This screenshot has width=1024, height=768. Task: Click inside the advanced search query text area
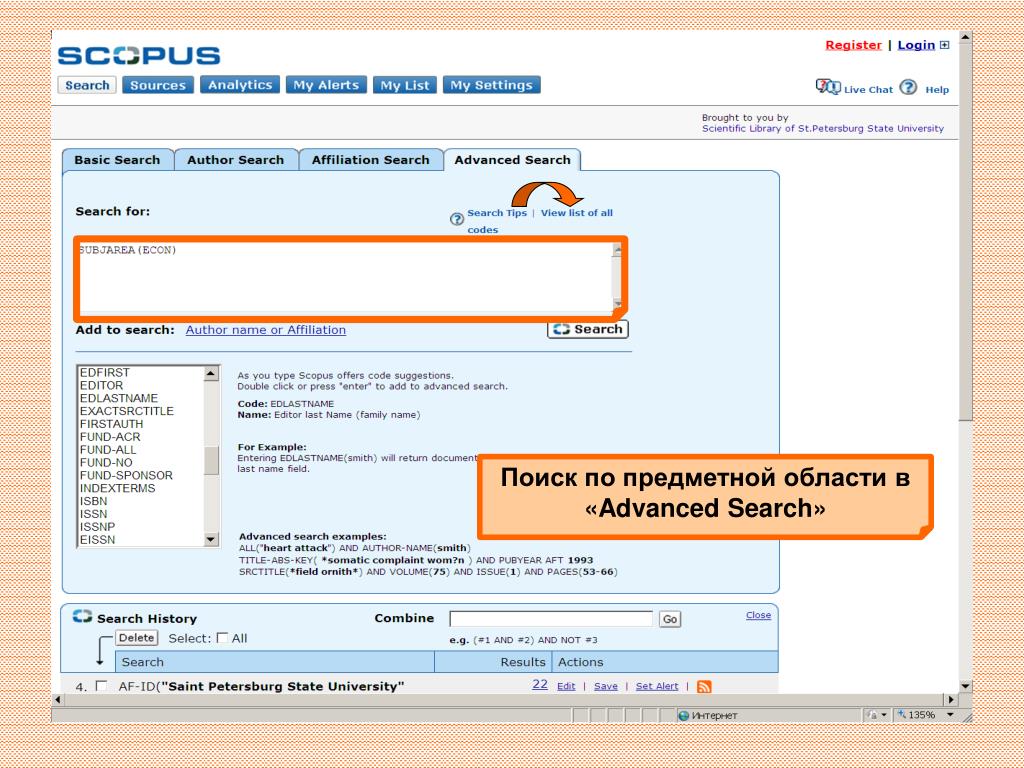tap(345, 278)
